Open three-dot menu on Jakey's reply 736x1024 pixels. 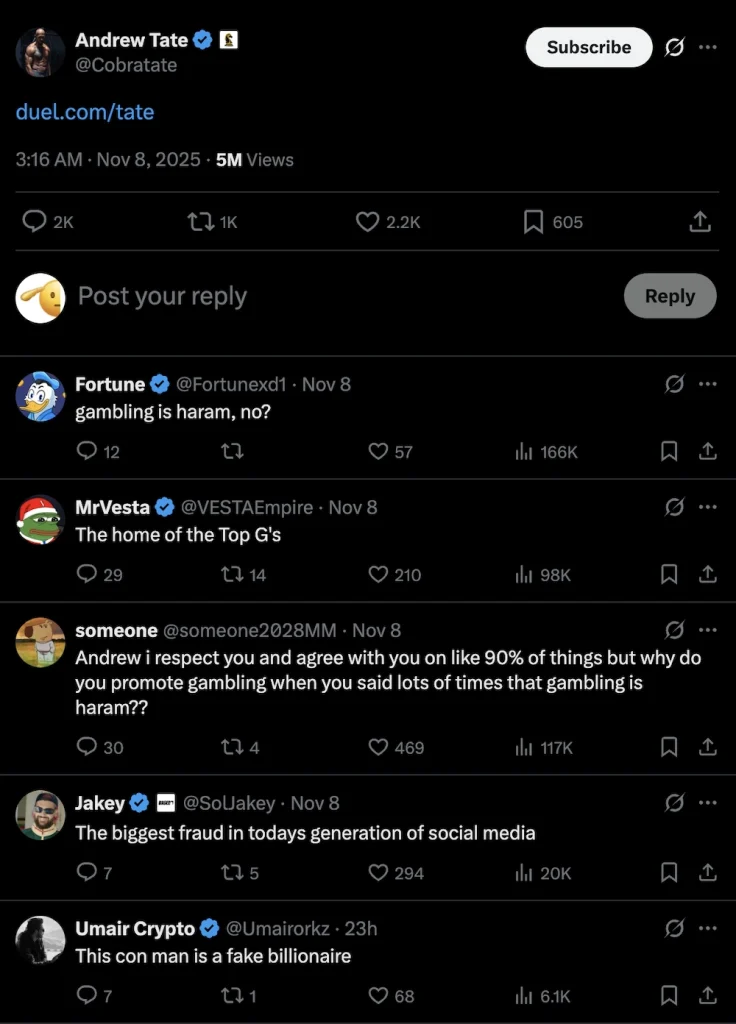click(708, 803)
